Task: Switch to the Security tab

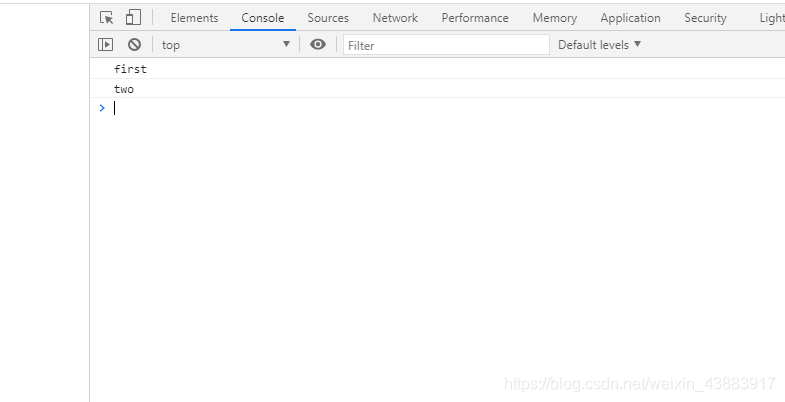Action: tap(705, 18)
